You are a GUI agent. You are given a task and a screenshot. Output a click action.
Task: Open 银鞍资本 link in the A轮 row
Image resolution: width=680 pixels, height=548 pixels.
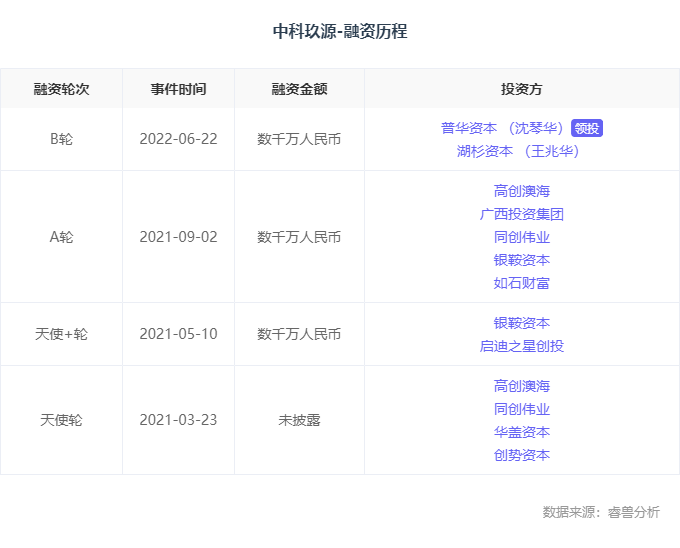coord(522,260)
